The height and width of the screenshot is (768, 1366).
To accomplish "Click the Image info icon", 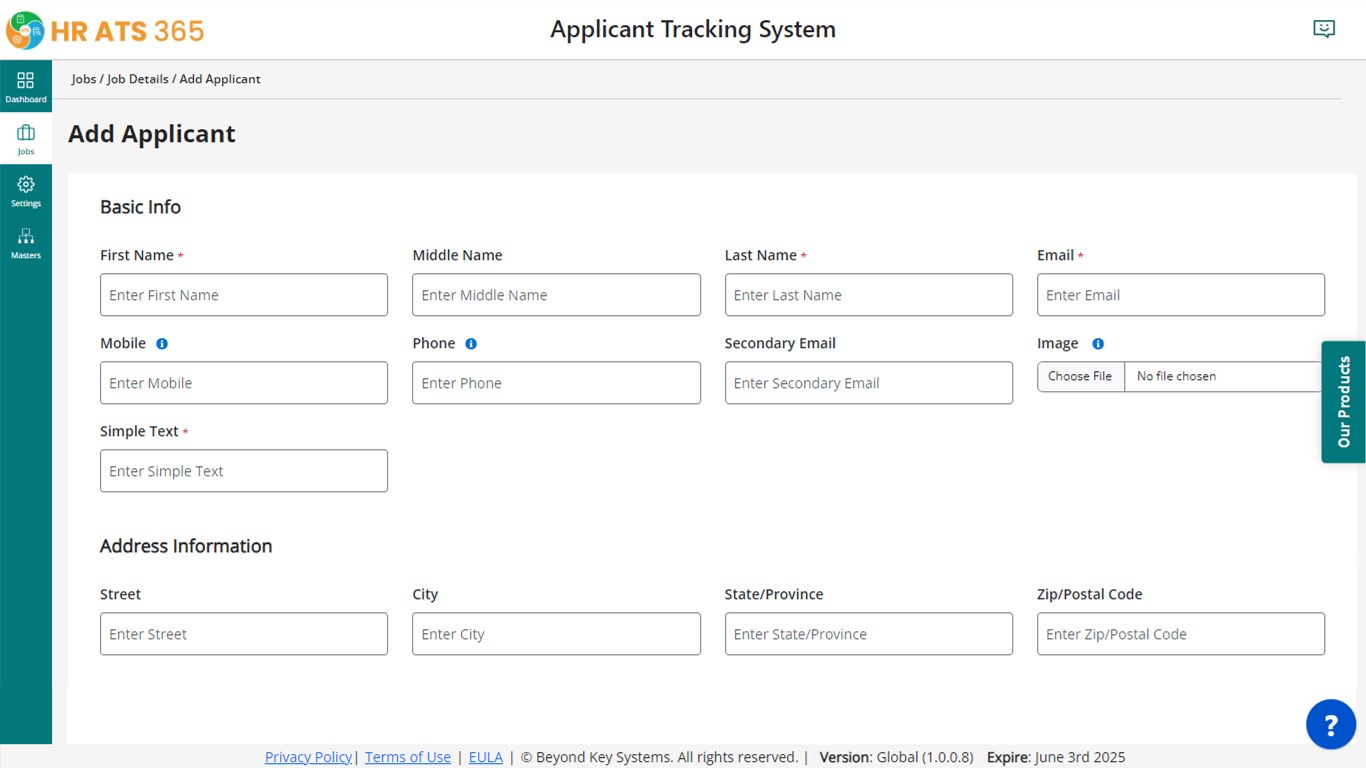I will (x=1098, y=344).
